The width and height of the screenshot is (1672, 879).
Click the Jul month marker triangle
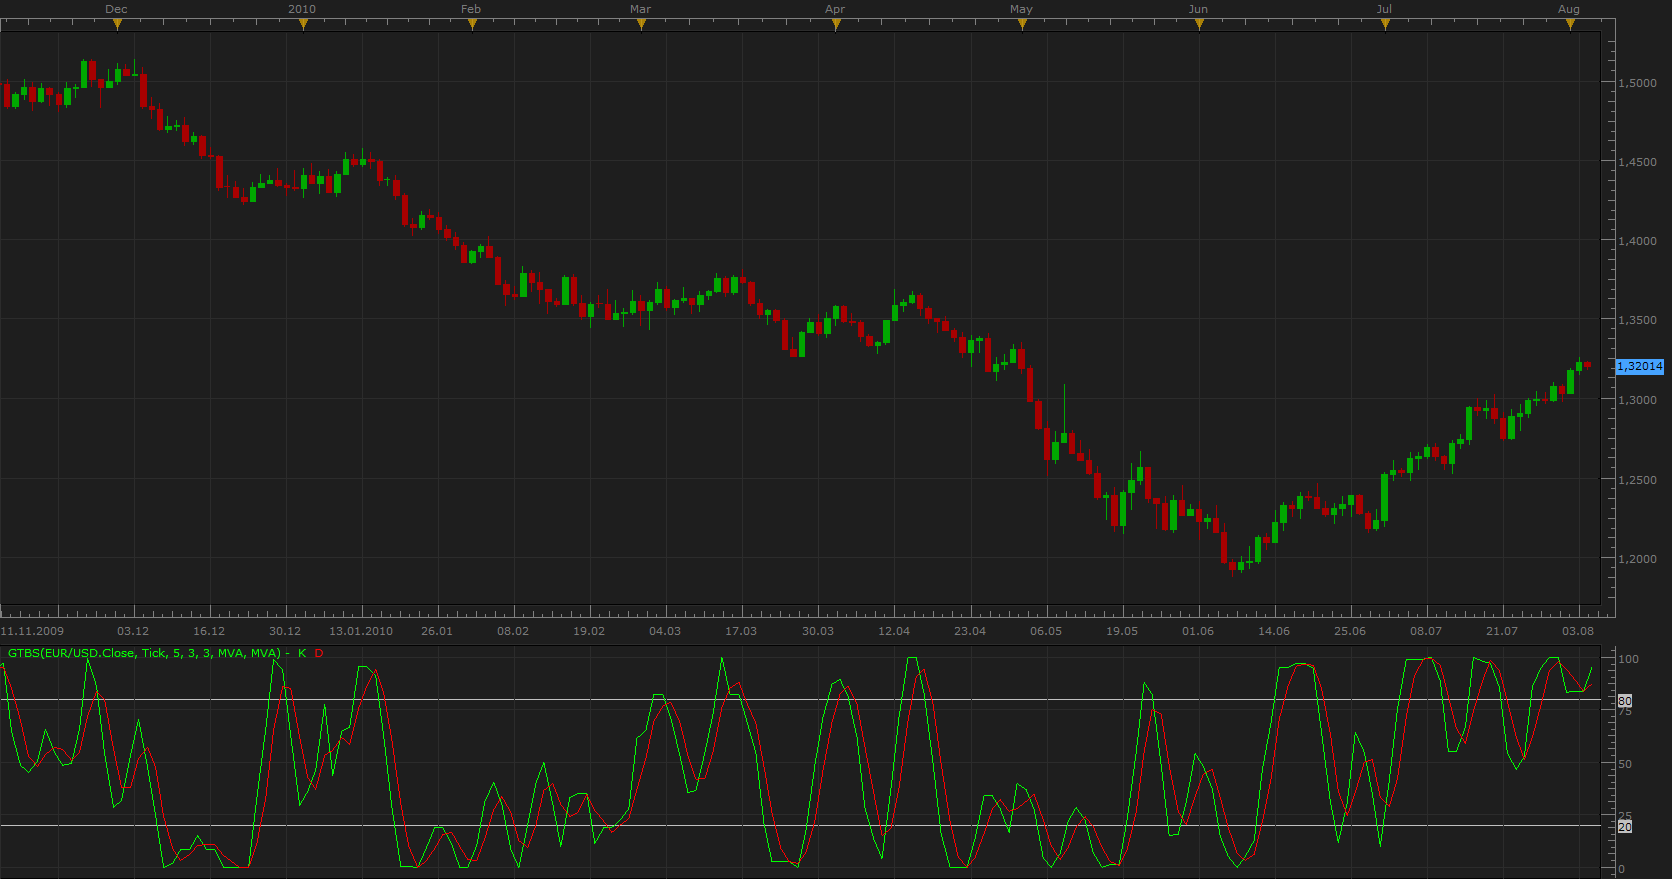coord(1385,25)
